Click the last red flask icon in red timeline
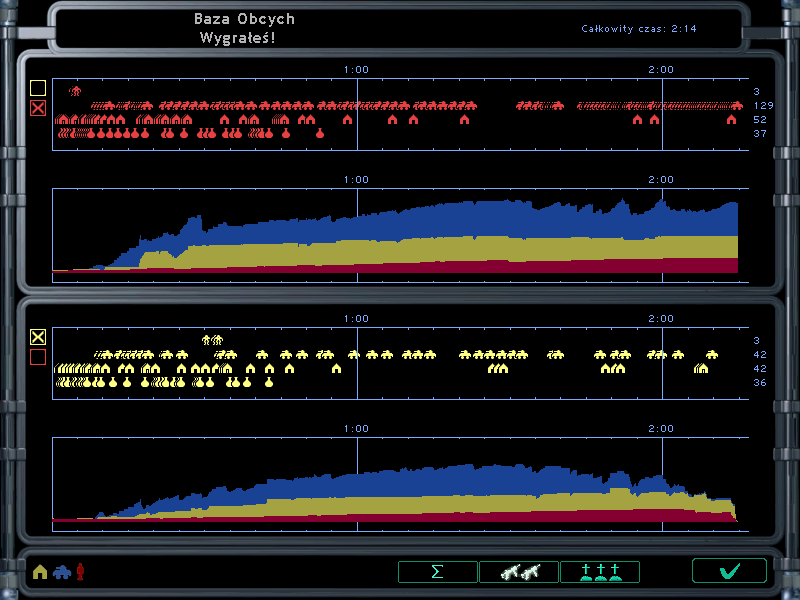Image resolution: width=800 pixels, height=600 pixels. tap(320, 134)
